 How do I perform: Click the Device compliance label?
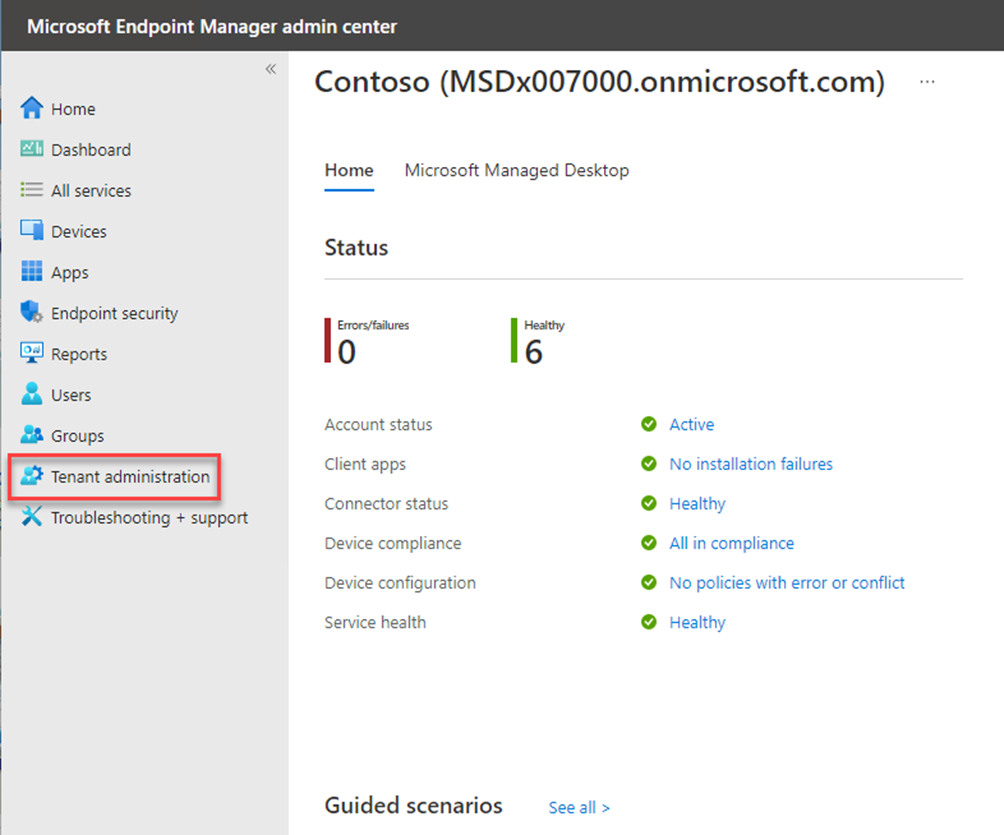point(393,544)
